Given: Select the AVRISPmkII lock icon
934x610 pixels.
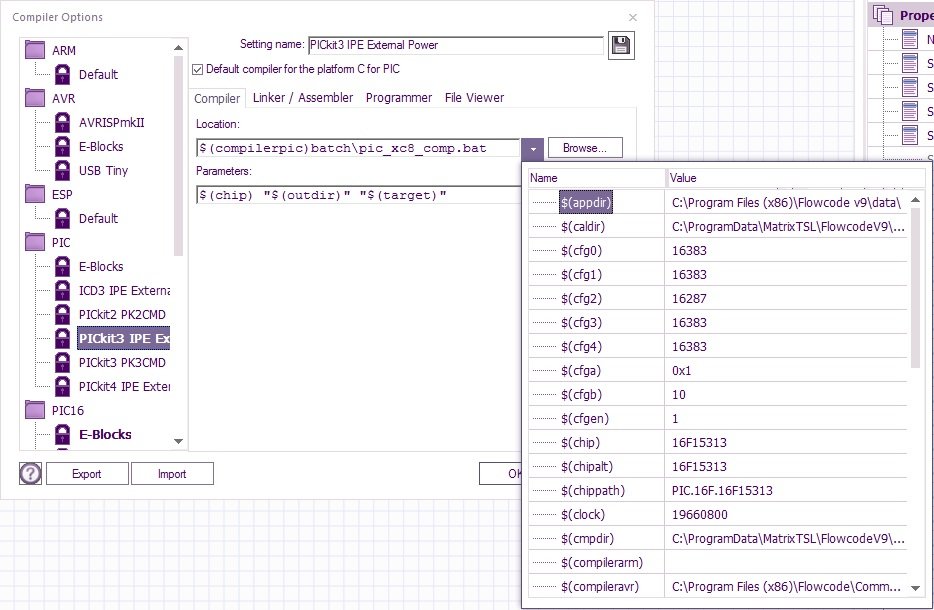Looking at the screenshot, I should pos(63,123).
